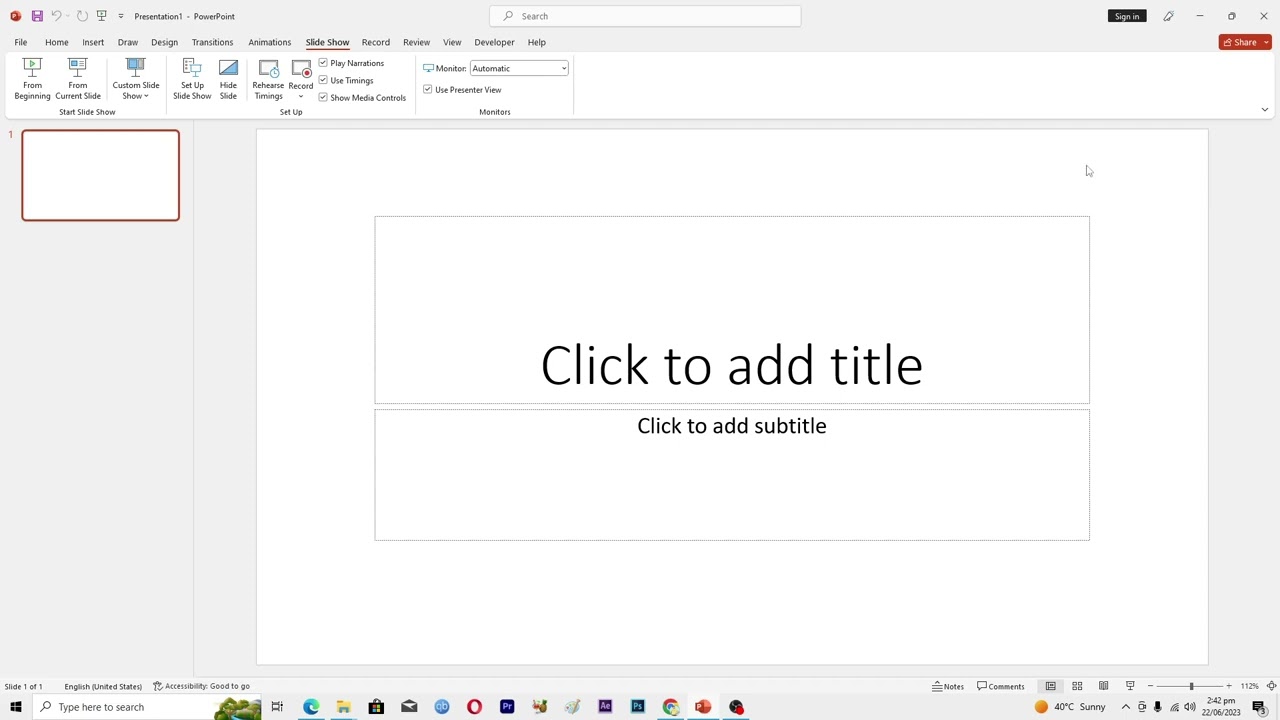
Task: Collapse the ribbon using the chevron
Action: click(x=1264, y=110)
